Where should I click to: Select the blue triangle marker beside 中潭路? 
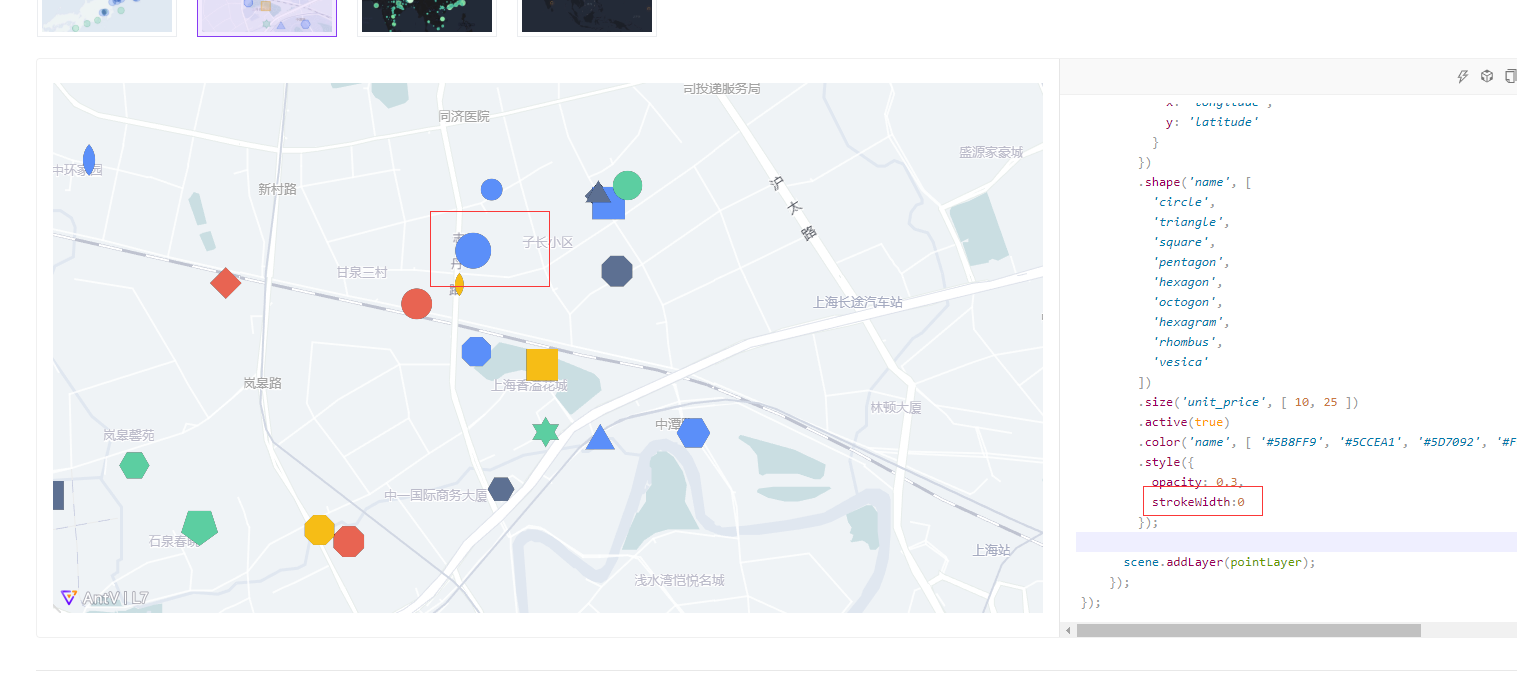(600, 437)
